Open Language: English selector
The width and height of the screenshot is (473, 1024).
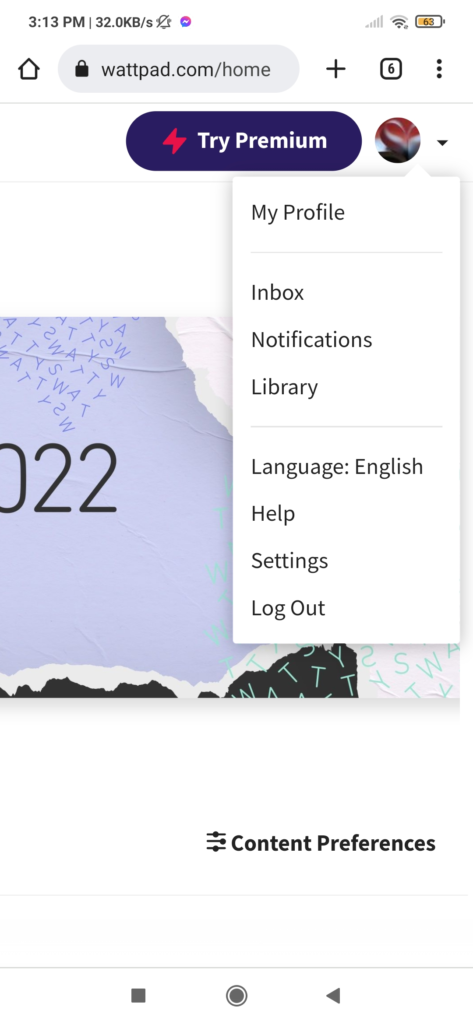click(337, 467)
